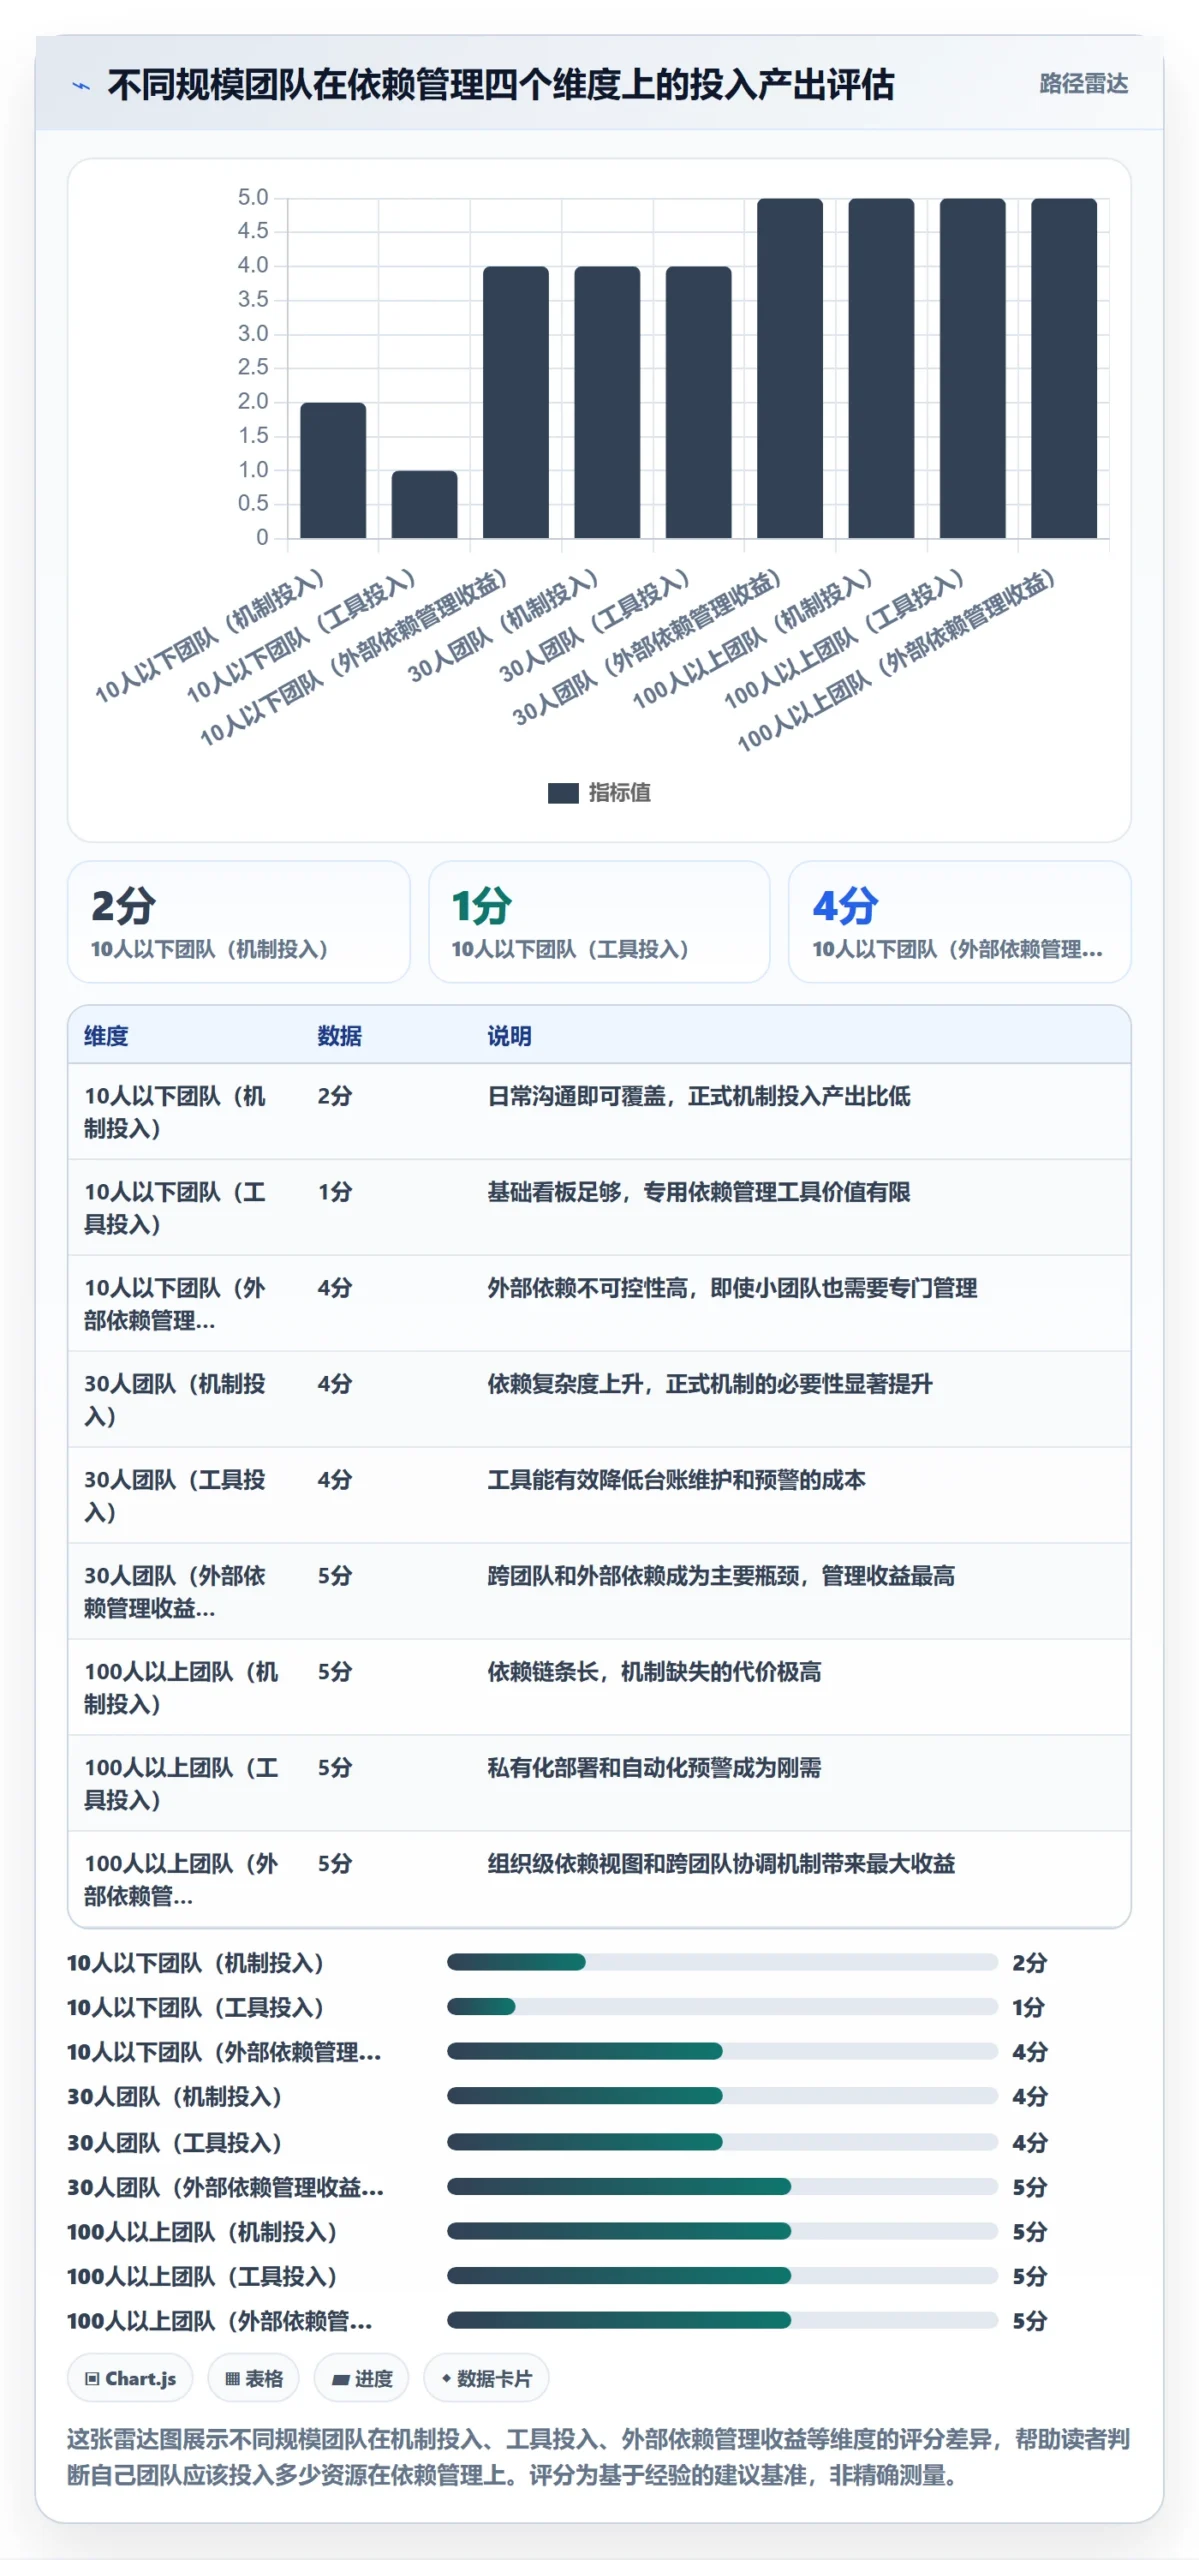
Task: Open the 1分 stat card for 工具投入
Action: [599, 921]
